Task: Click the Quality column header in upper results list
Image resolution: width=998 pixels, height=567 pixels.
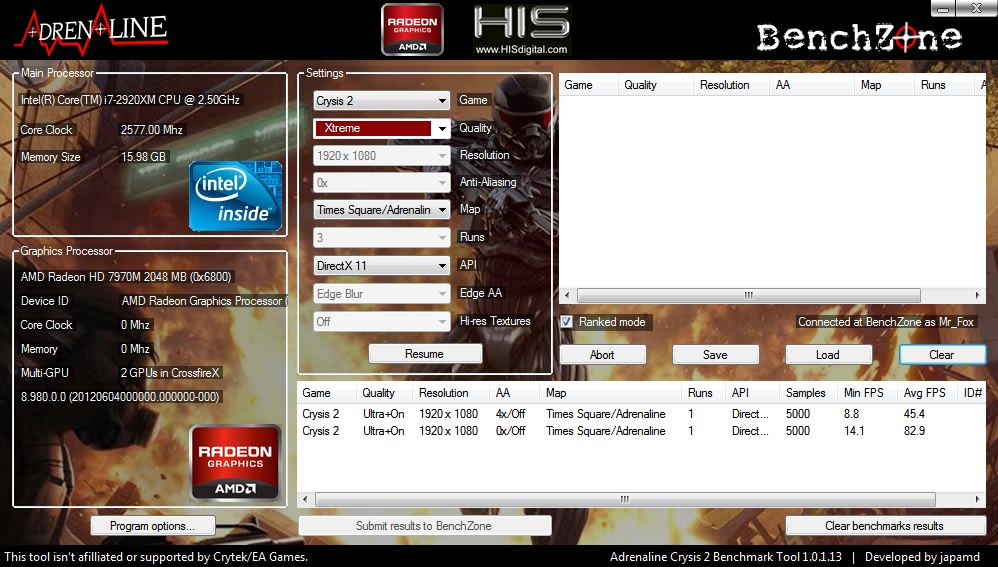Action: (x=655, y=85)
